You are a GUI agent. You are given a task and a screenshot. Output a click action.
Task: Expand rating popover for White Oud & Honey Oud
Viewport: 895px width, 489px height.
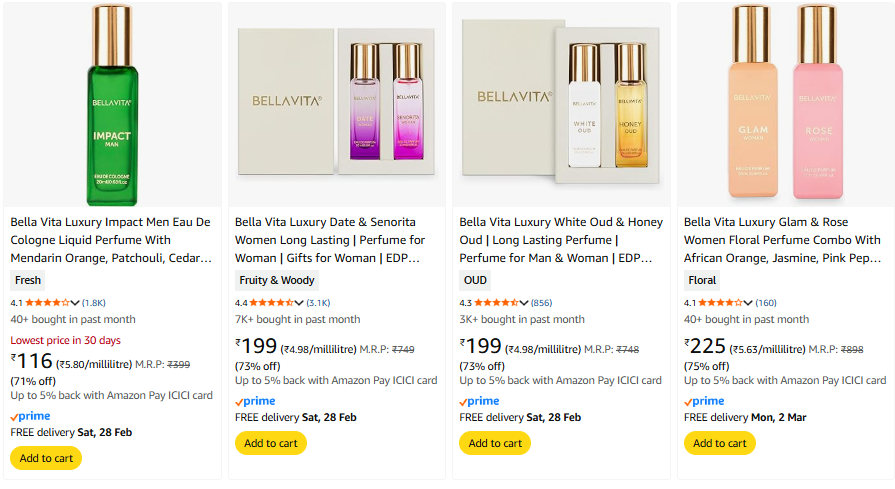click(x=523, y=302)
